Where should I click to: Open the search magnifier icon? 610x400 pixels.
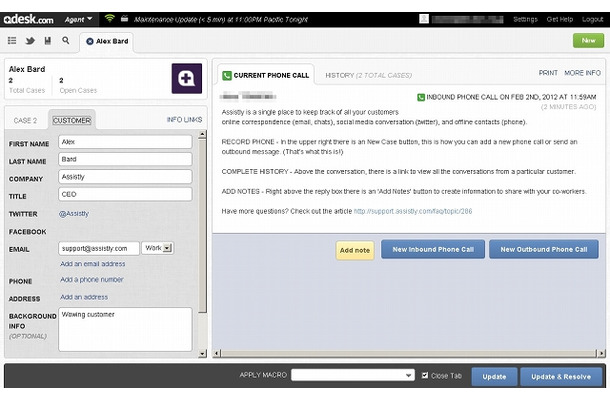coord(66,40)
